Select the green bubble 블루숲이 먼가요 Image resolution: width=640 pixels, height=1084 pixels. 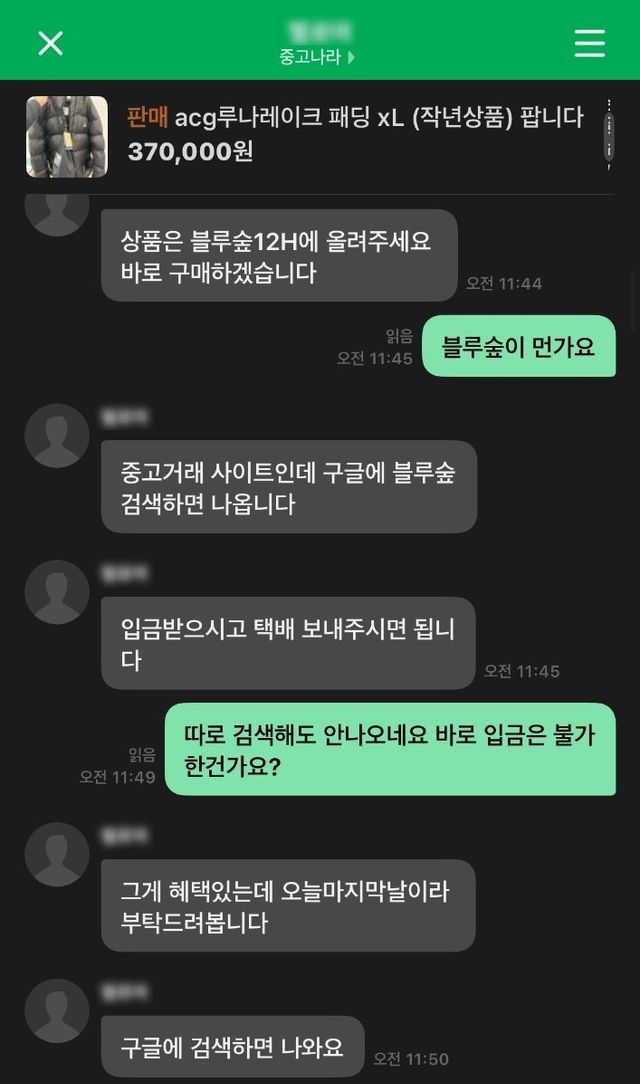pyautogui.click(x=518, y=346)
